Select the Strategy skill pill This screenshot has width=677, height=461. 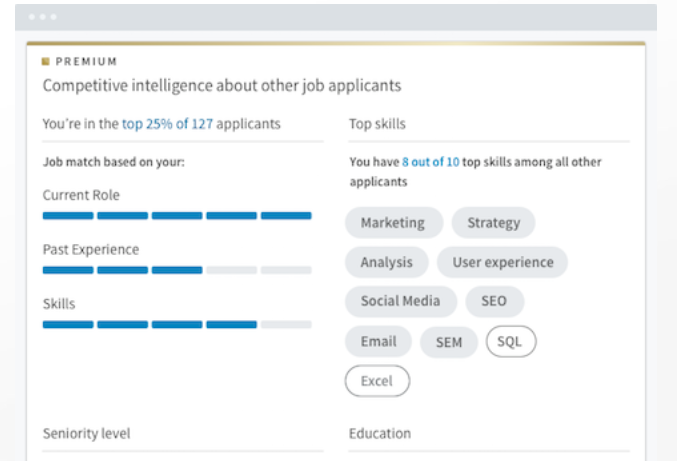click(493, 223)
